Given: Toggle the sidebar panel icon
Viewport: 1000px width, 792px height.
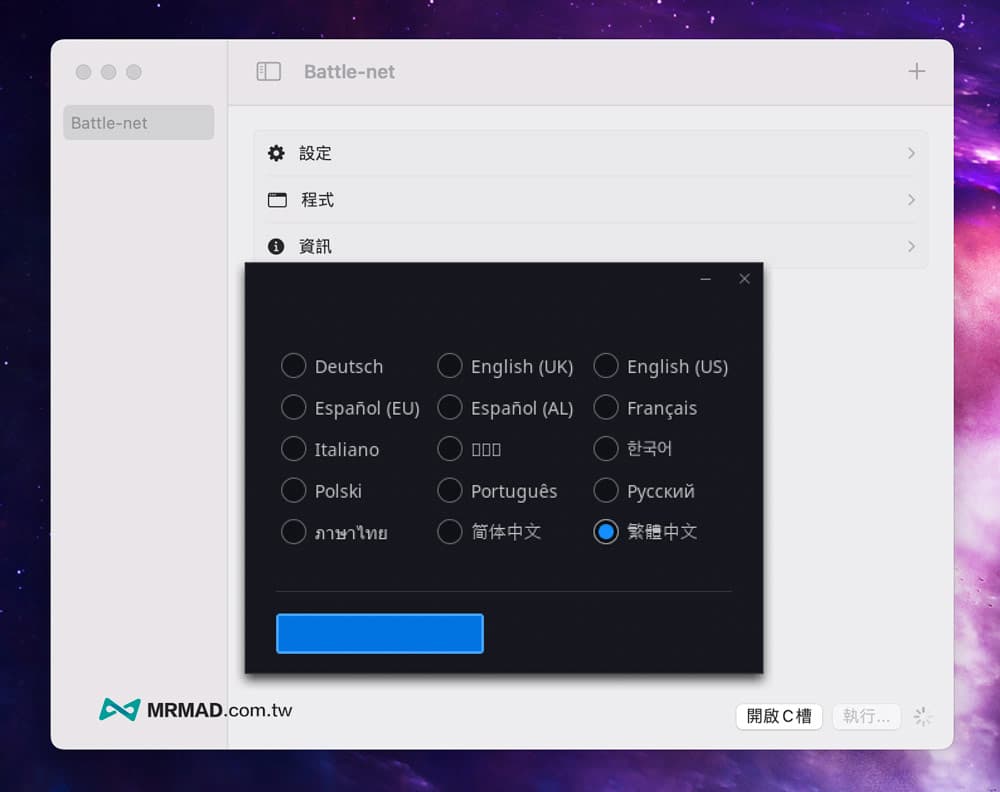Looking at the screenshot, I should point(268,72).
